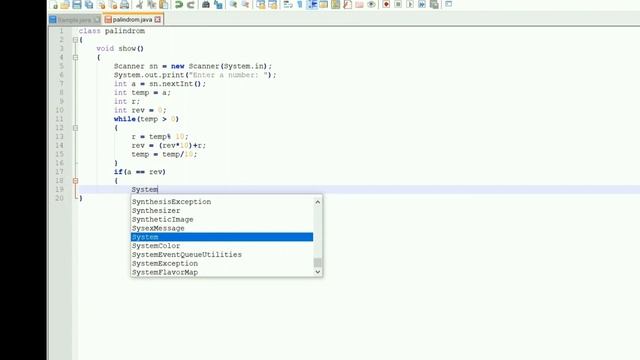Click the 'Enter a number' print statement
The height and width of the screenshot is (360, 640).
[x=195, y=75]
